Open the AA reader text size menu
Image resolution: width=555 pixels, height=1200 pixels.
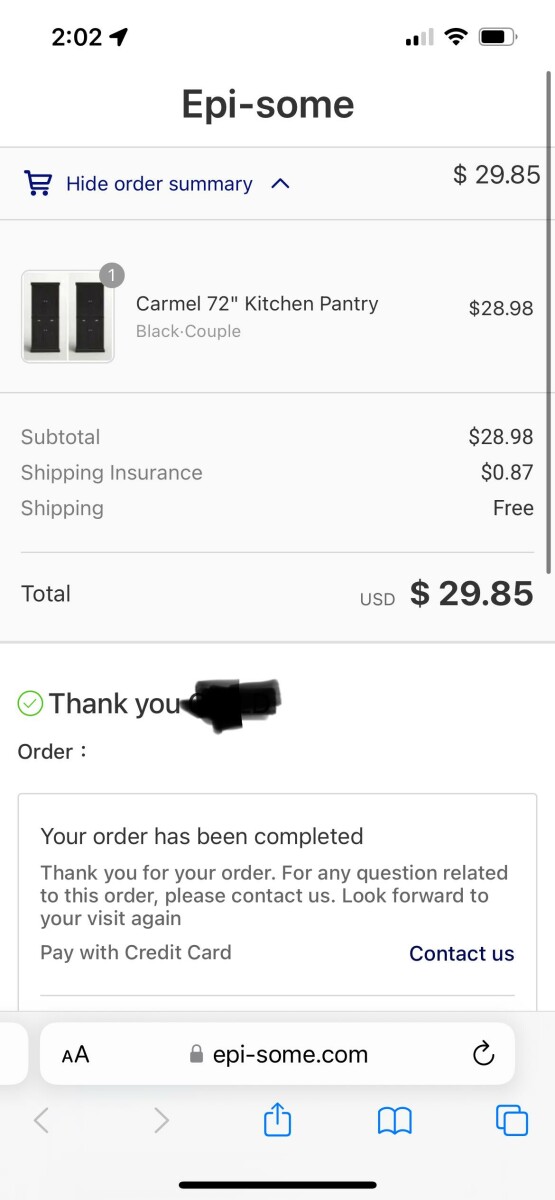point(75,1054)
